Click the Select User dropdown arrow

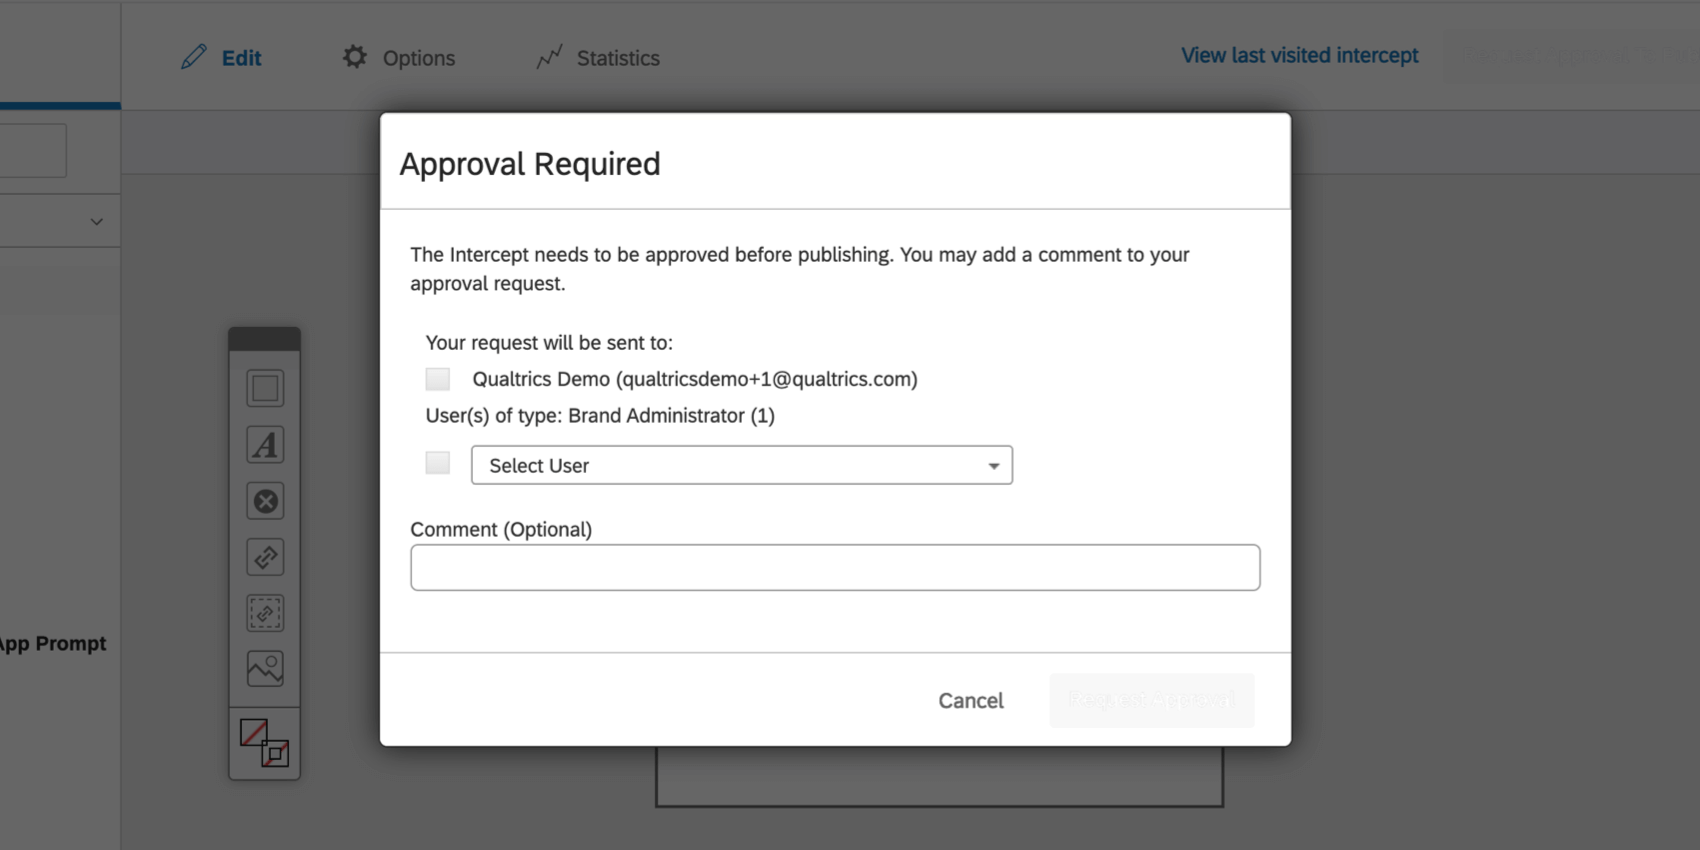993,465
